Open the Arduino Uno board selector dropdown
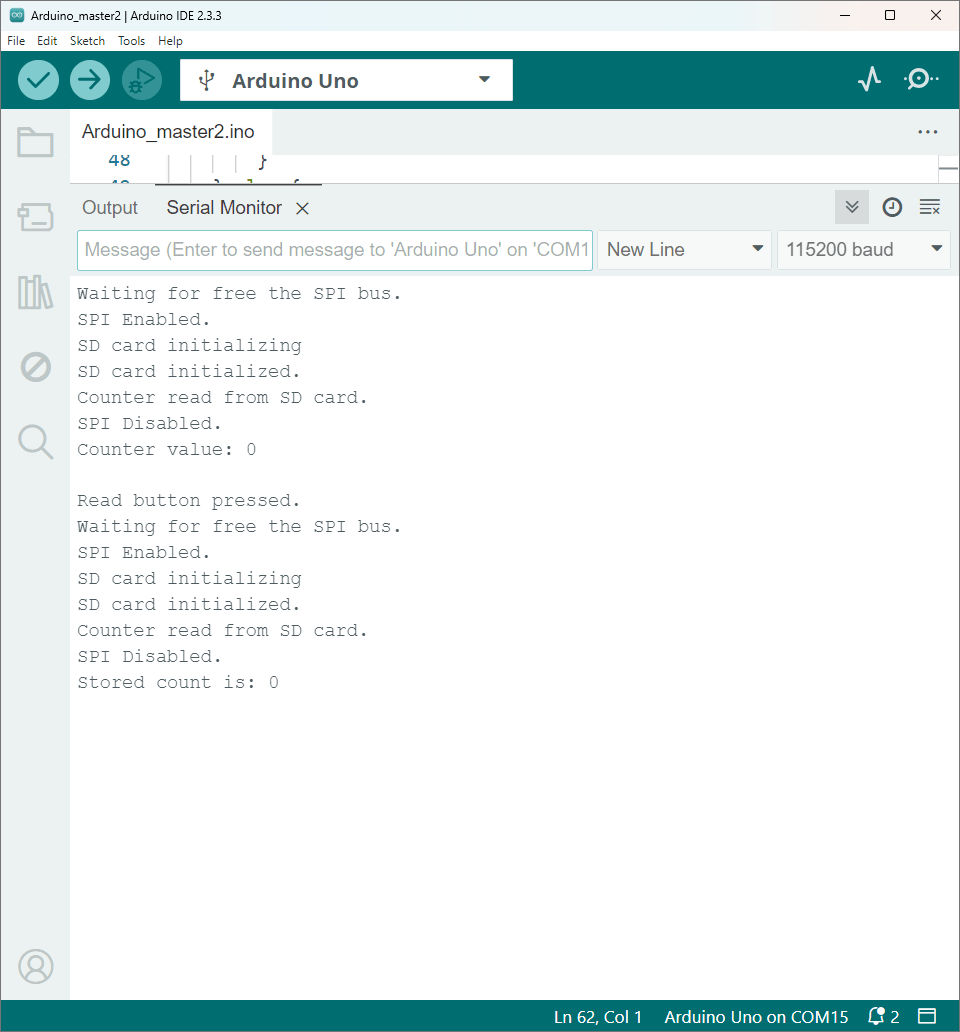Screen dimensions: 960x1032 tap(346, 80)
